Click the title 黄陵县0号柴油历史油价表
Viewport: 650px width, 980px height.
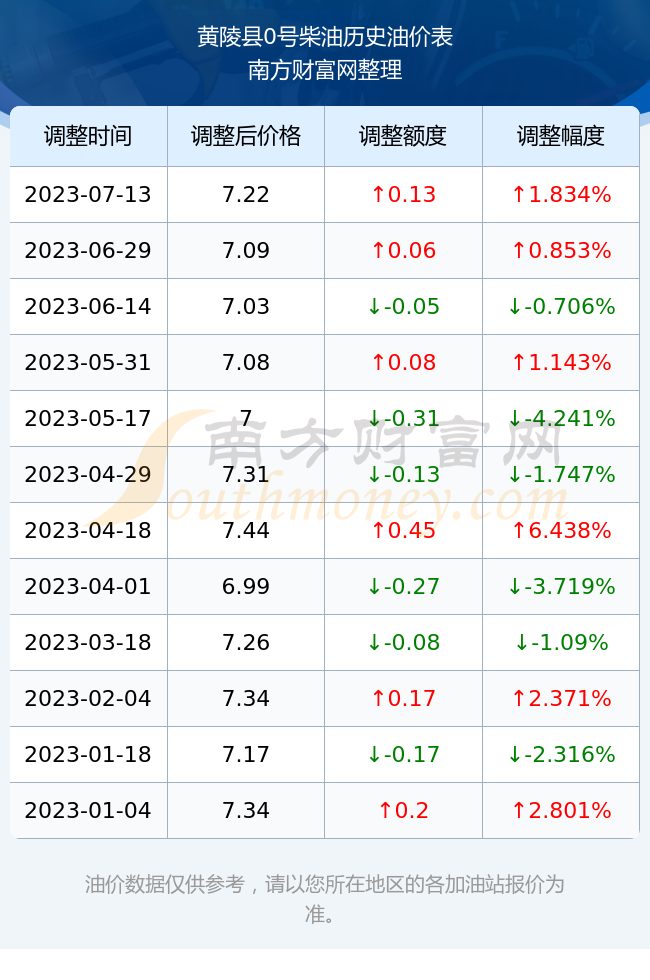[325, 37]
